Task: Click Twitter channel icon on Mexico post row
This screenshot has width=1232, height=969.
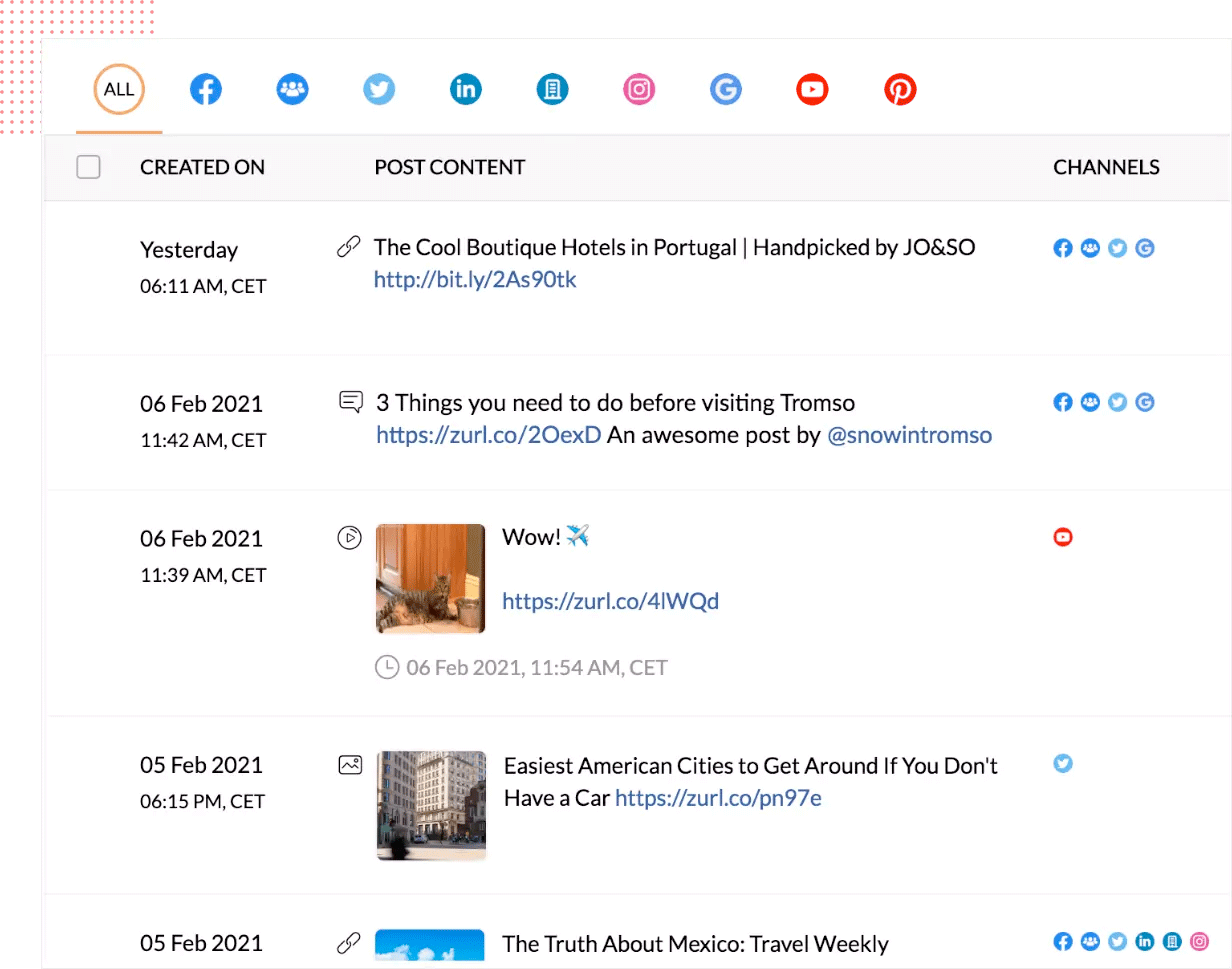Action: (x=1118, y=941)
